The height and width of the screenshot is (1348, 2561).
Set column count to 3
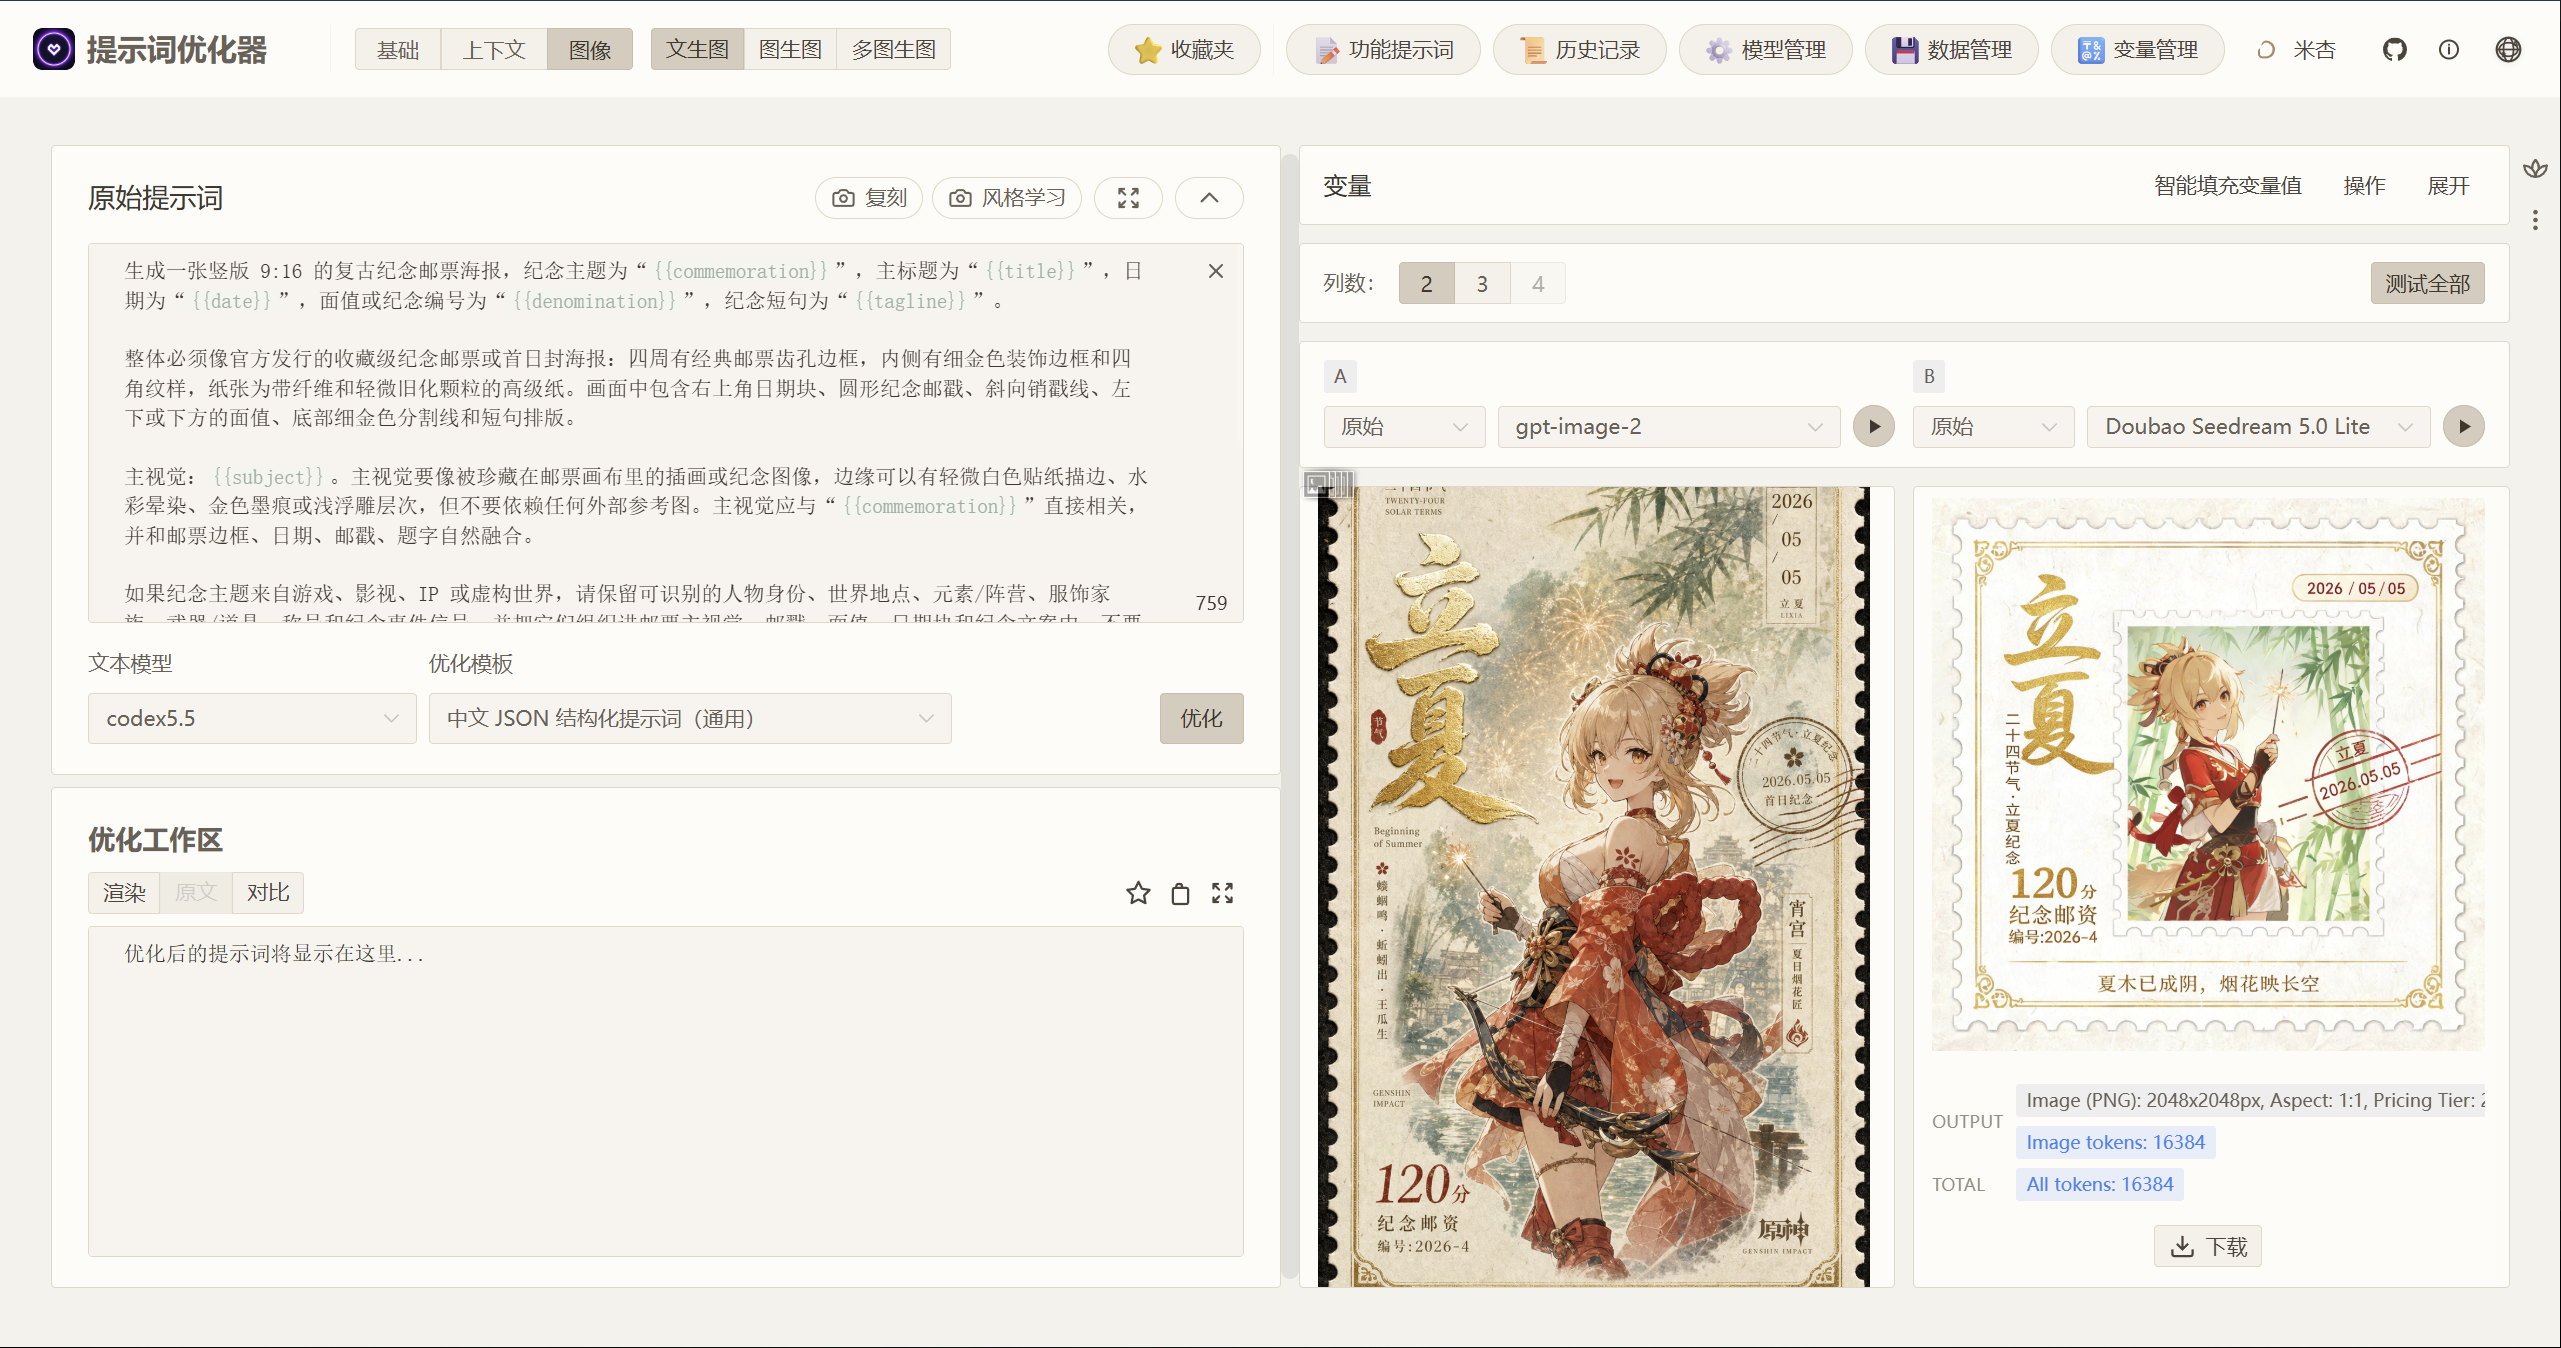pos(1482,284)
